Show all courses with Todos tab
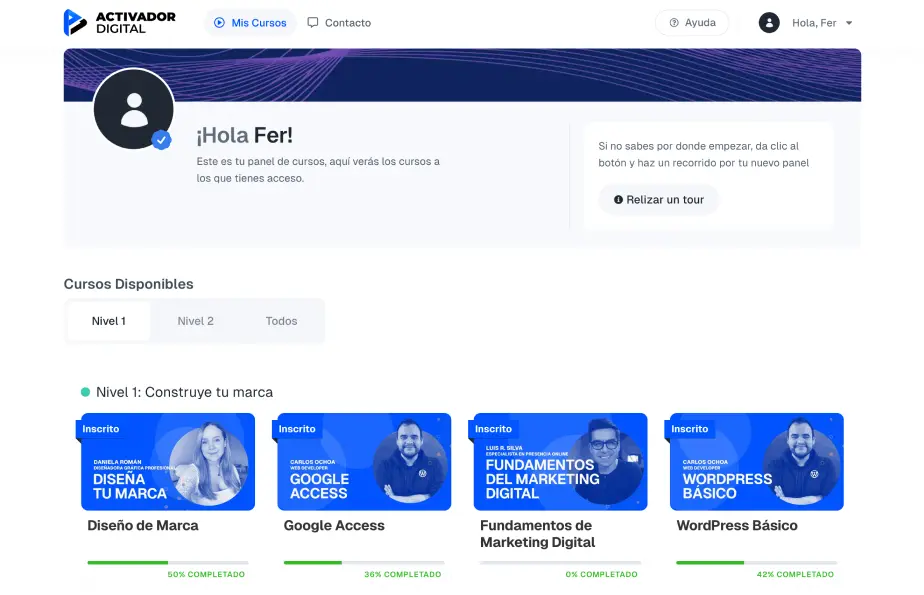 tap(281, 321)
